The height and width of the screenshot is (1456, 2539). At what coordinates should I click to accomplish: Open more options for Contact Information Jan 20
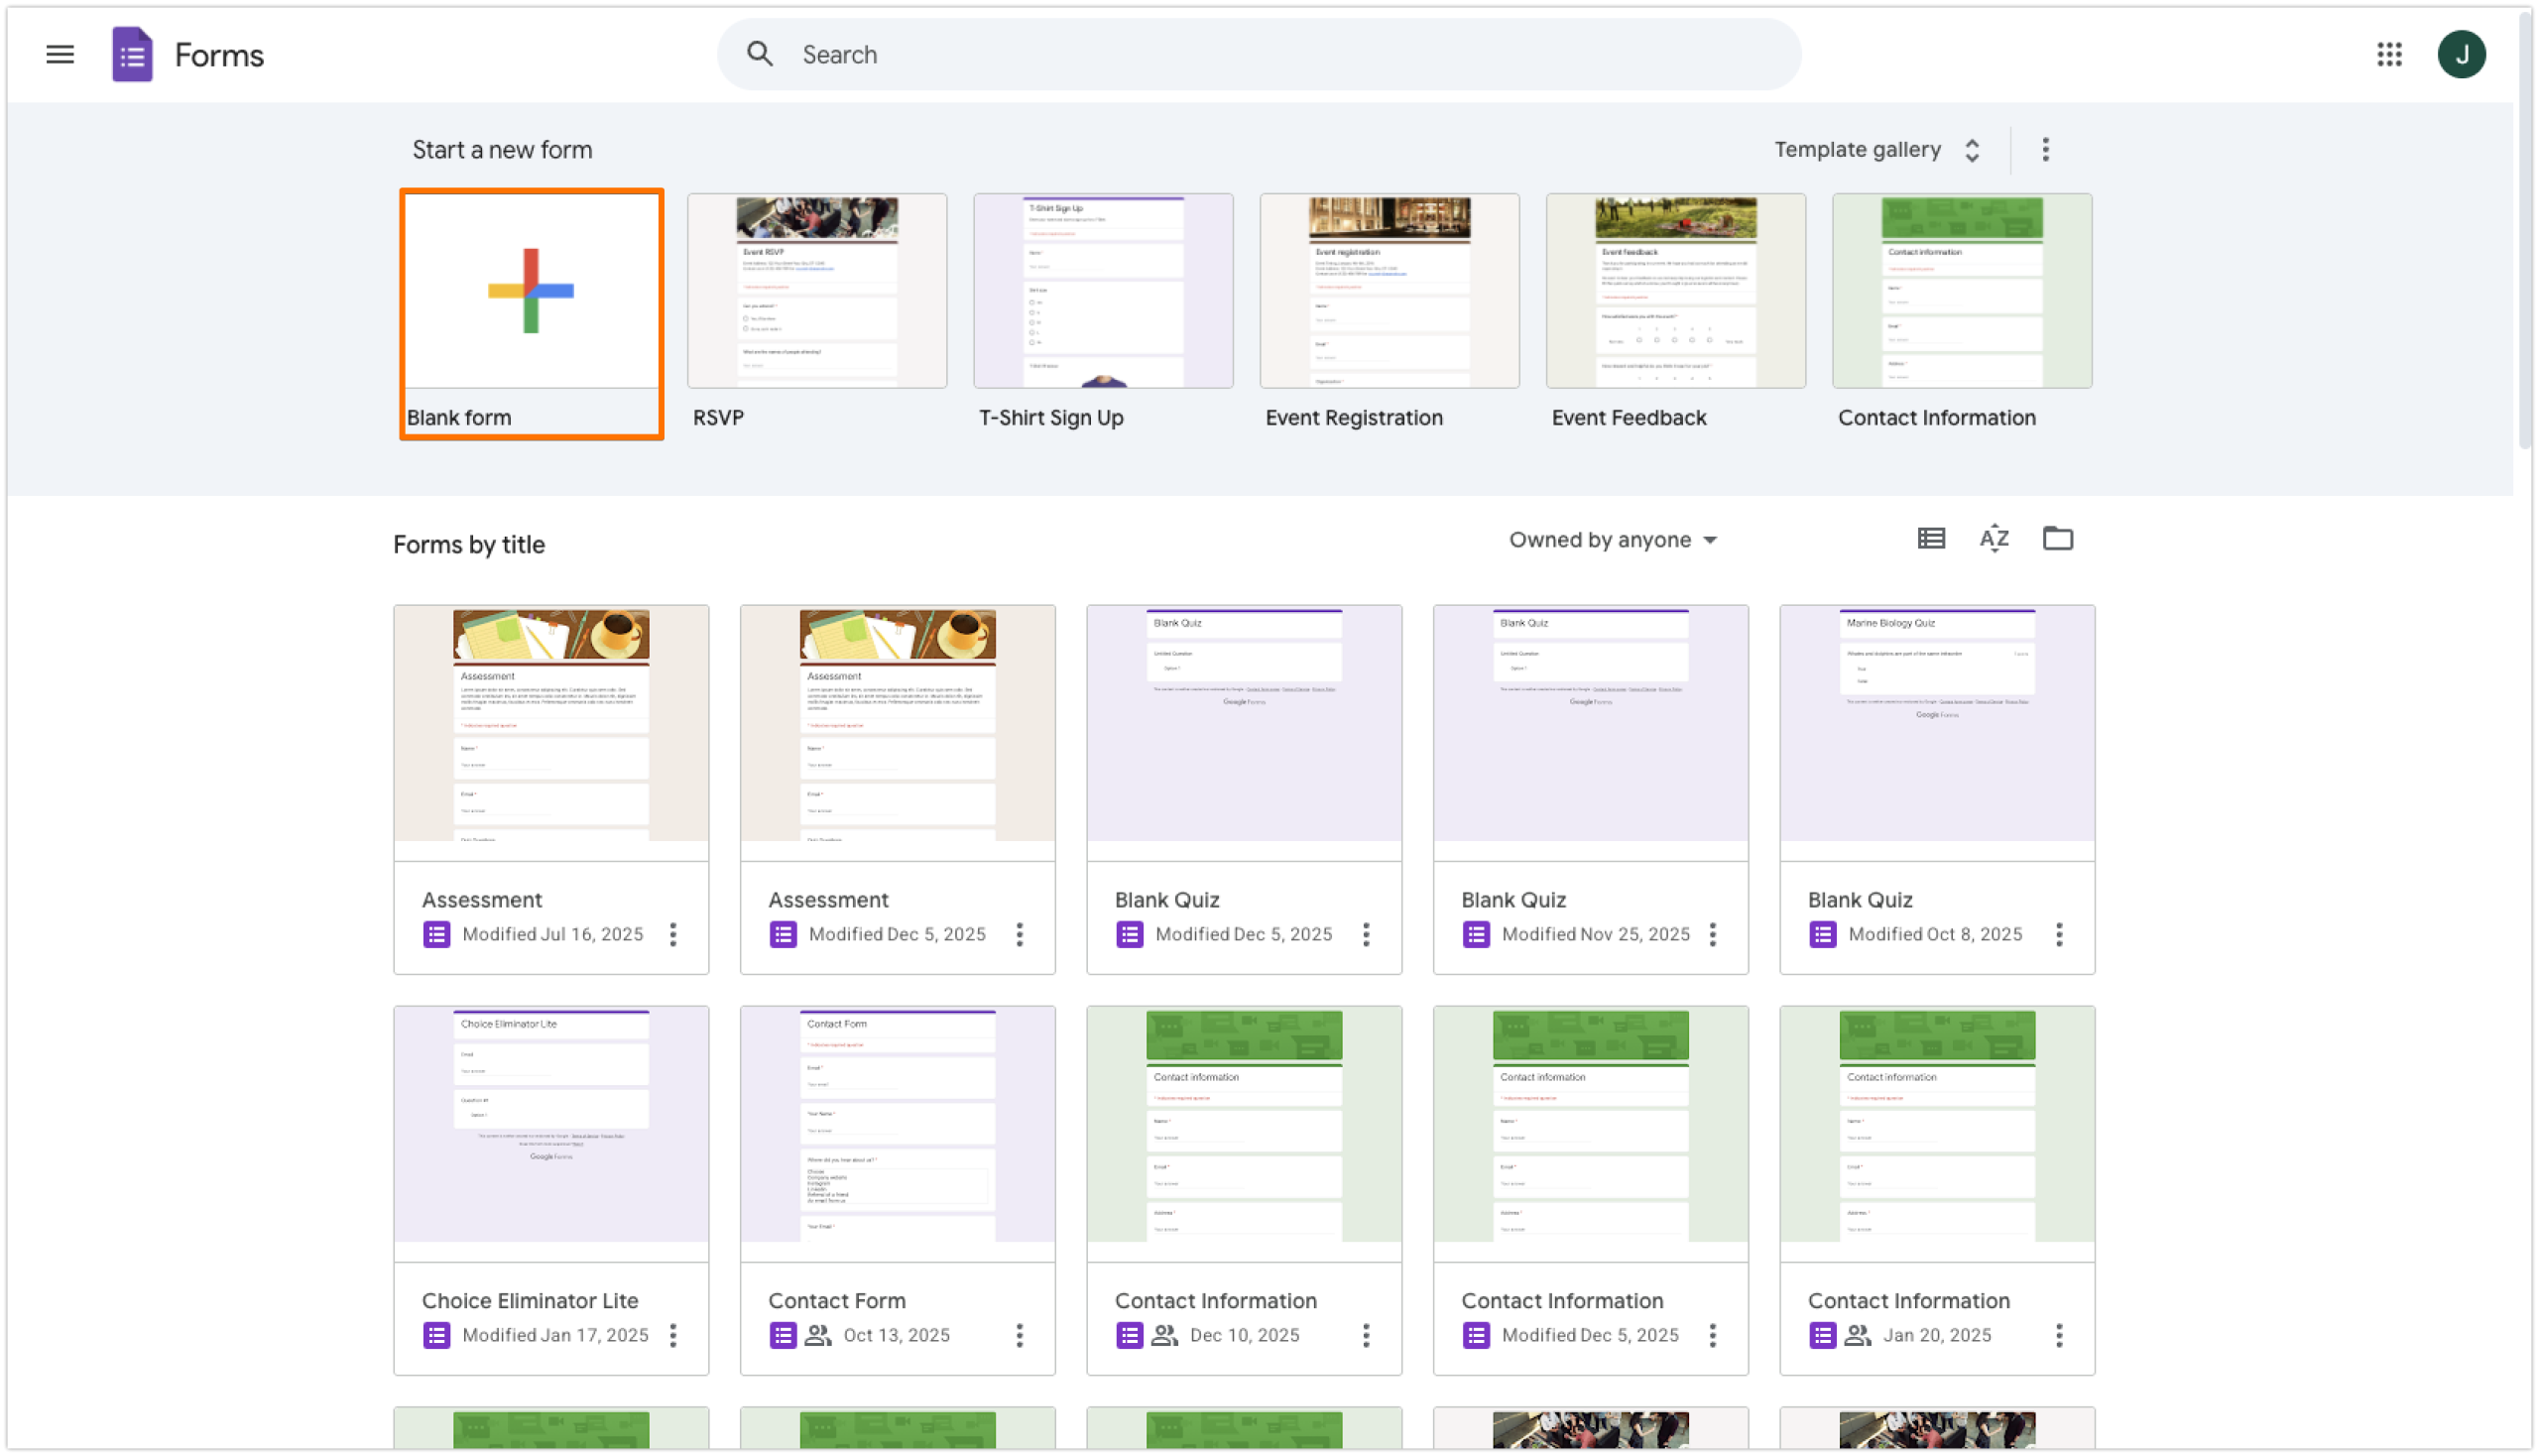tap(2059, 1336)
